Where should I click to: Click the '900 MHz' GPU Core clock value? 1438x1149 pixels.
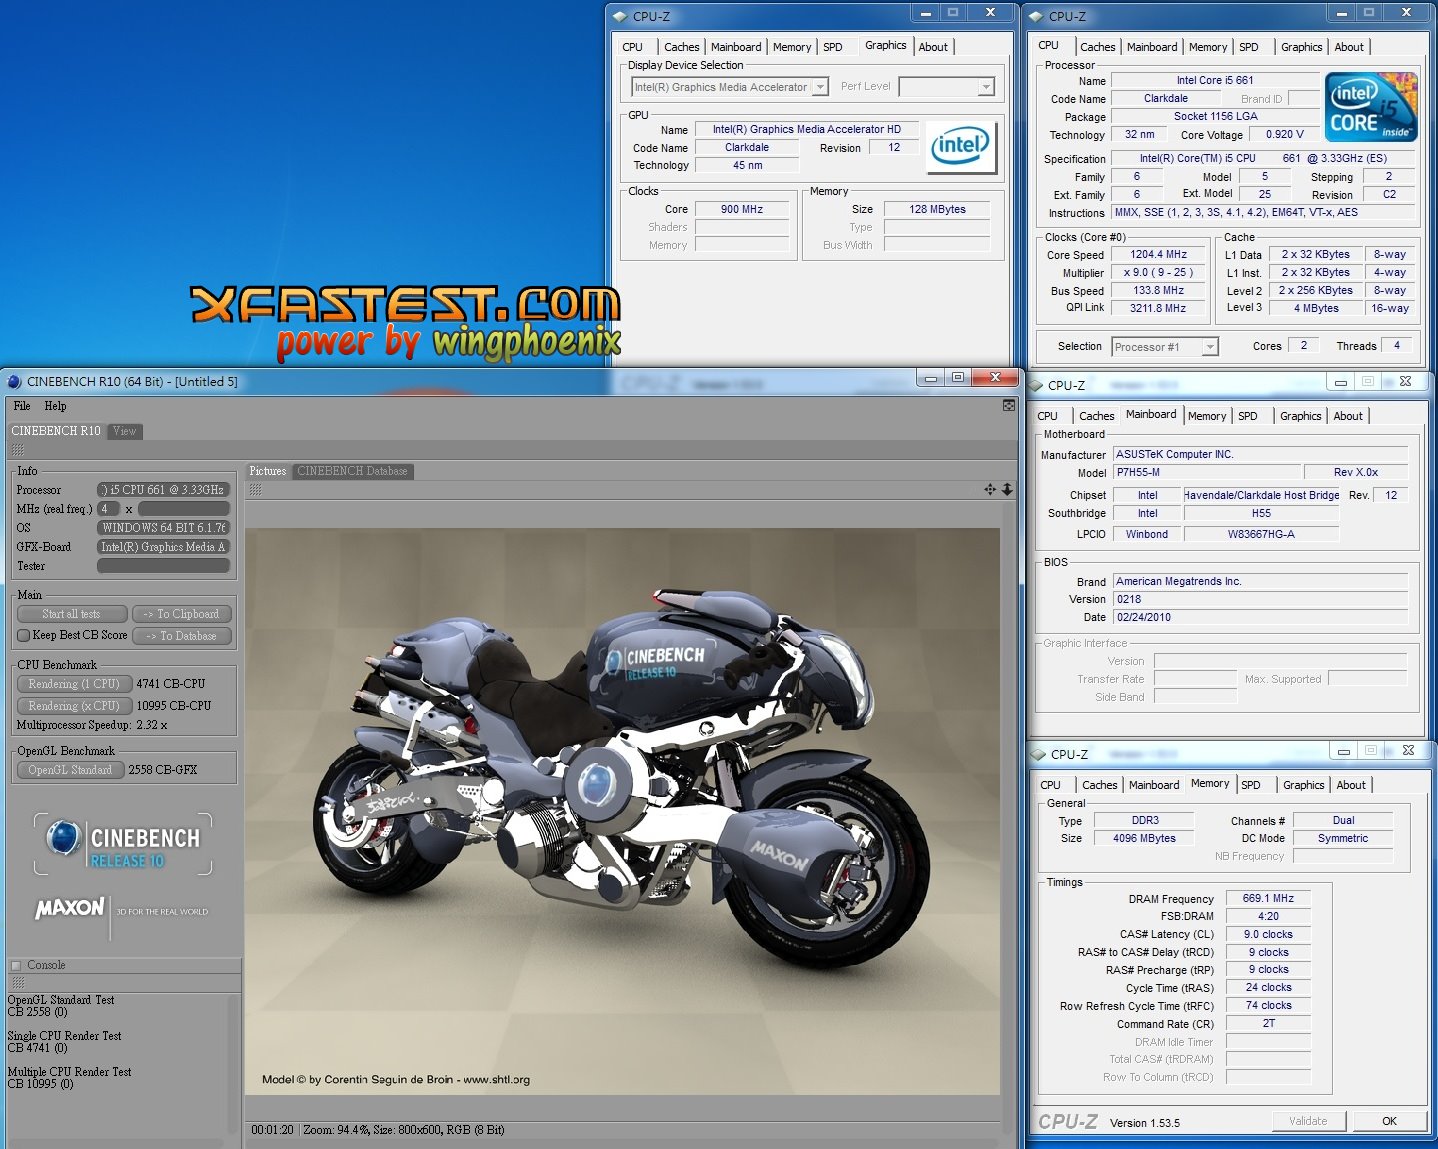[742, 209]
